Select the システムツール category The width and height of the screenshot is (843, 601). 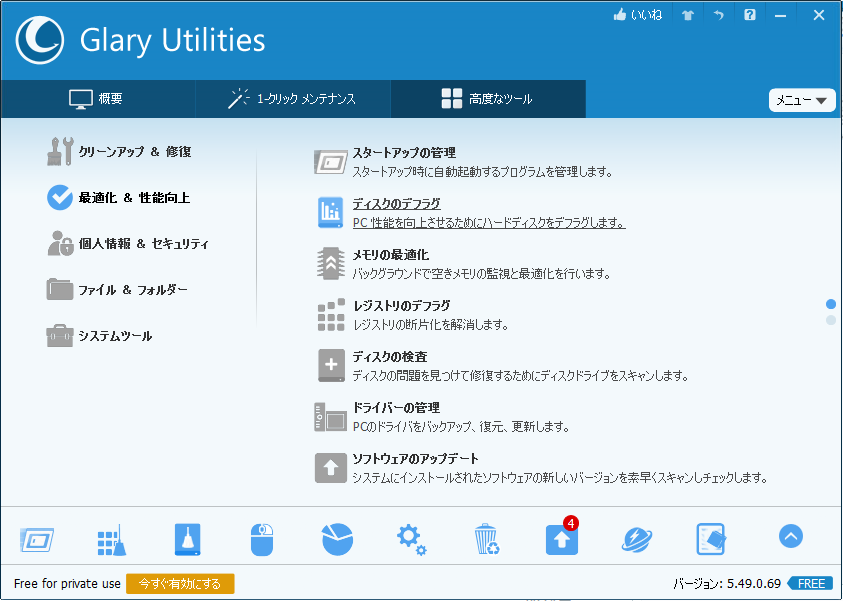(99, 336)
